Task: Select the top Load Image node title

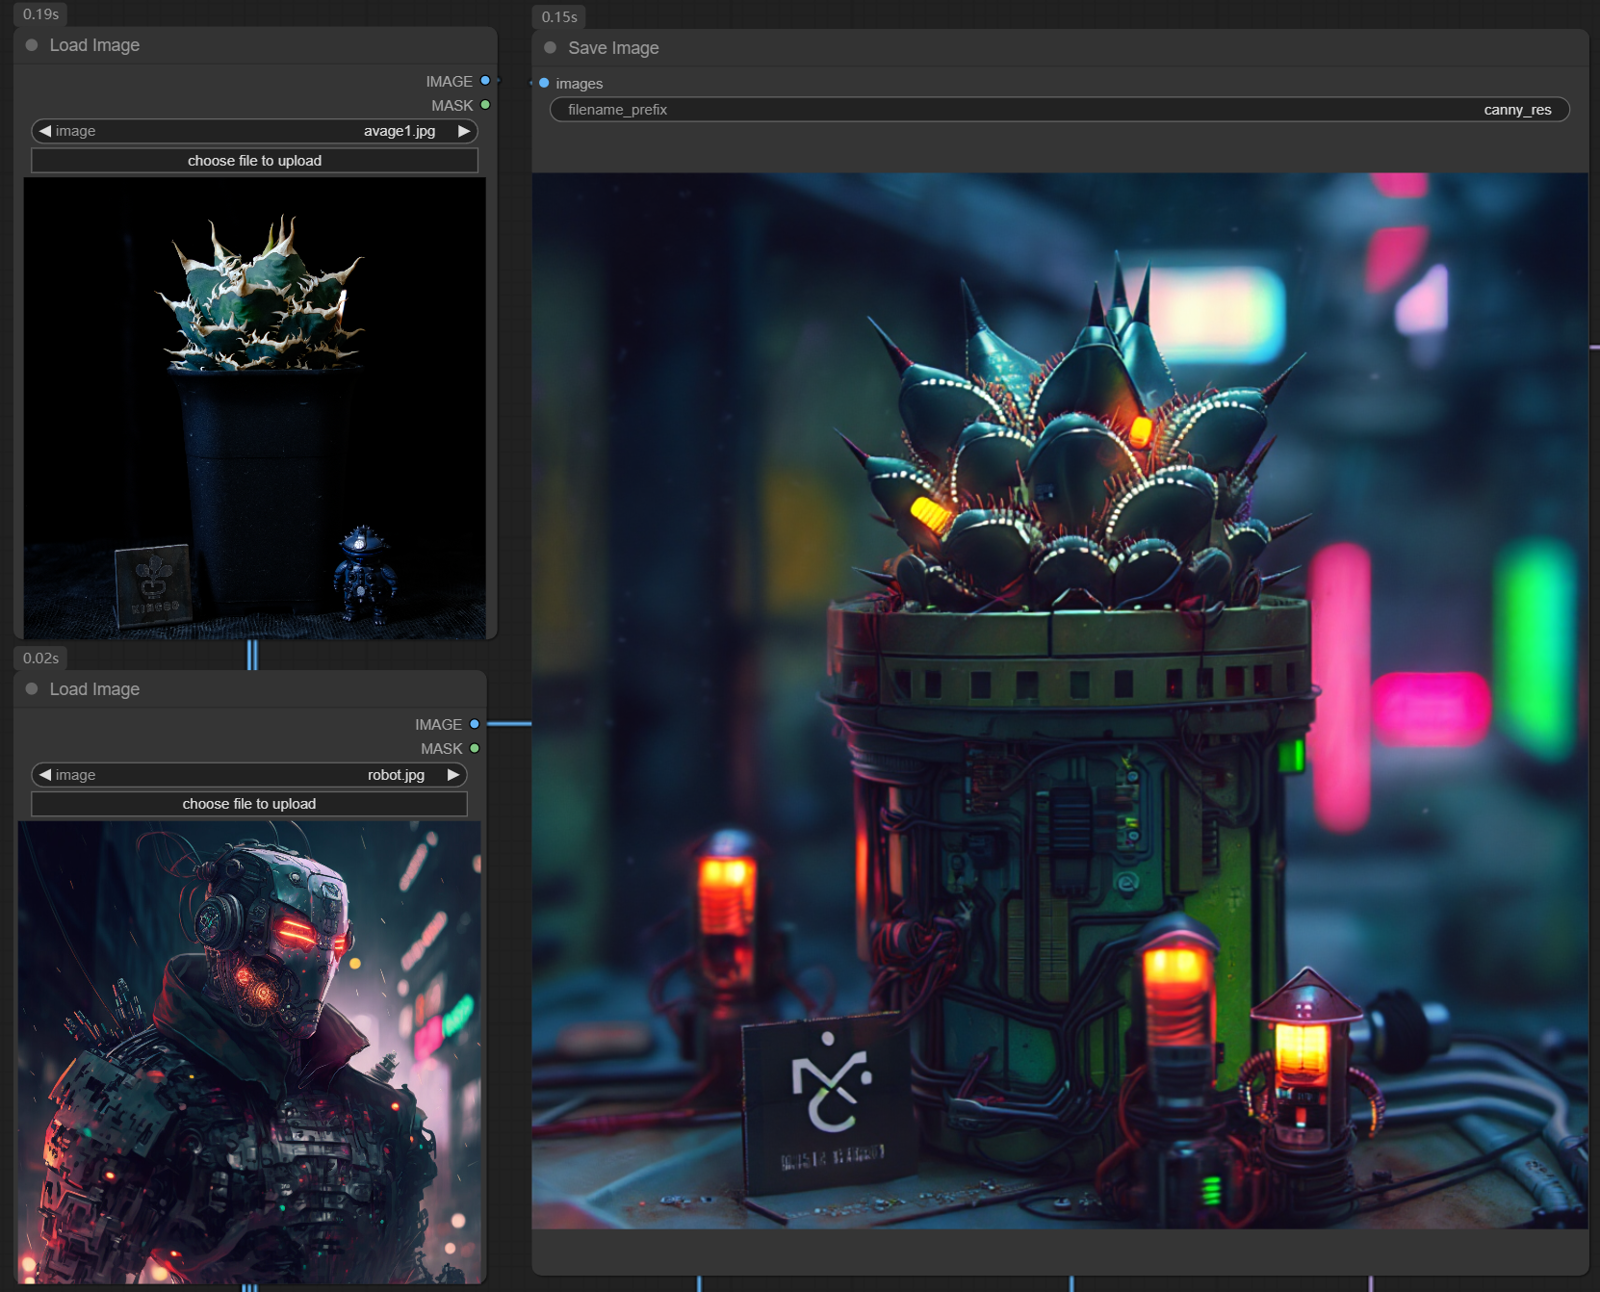Action: (x=95, y=45)
